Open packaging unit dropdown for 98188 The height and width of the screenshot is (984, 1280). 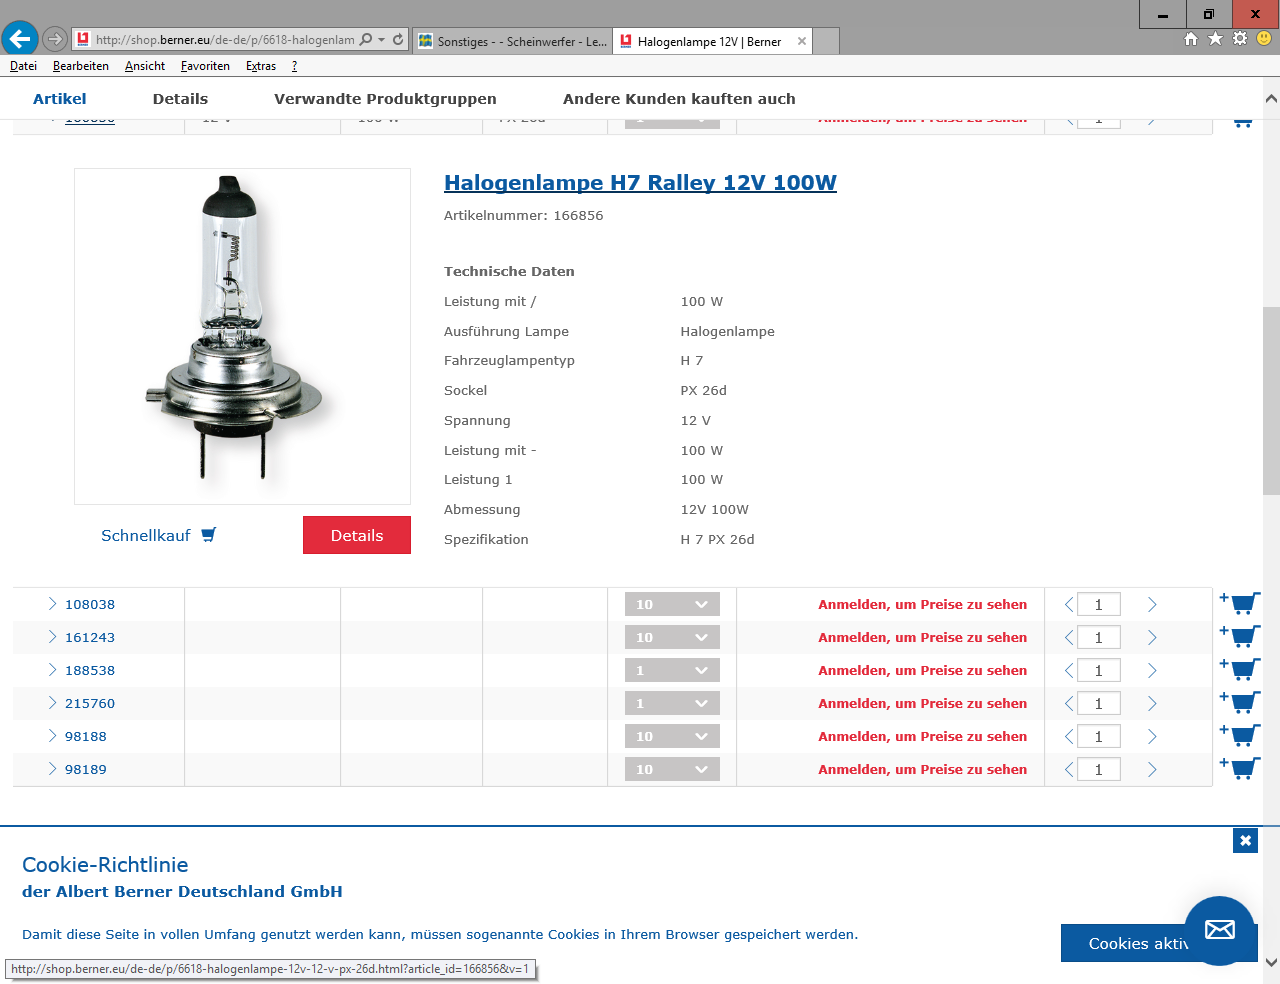coord(672,736)
